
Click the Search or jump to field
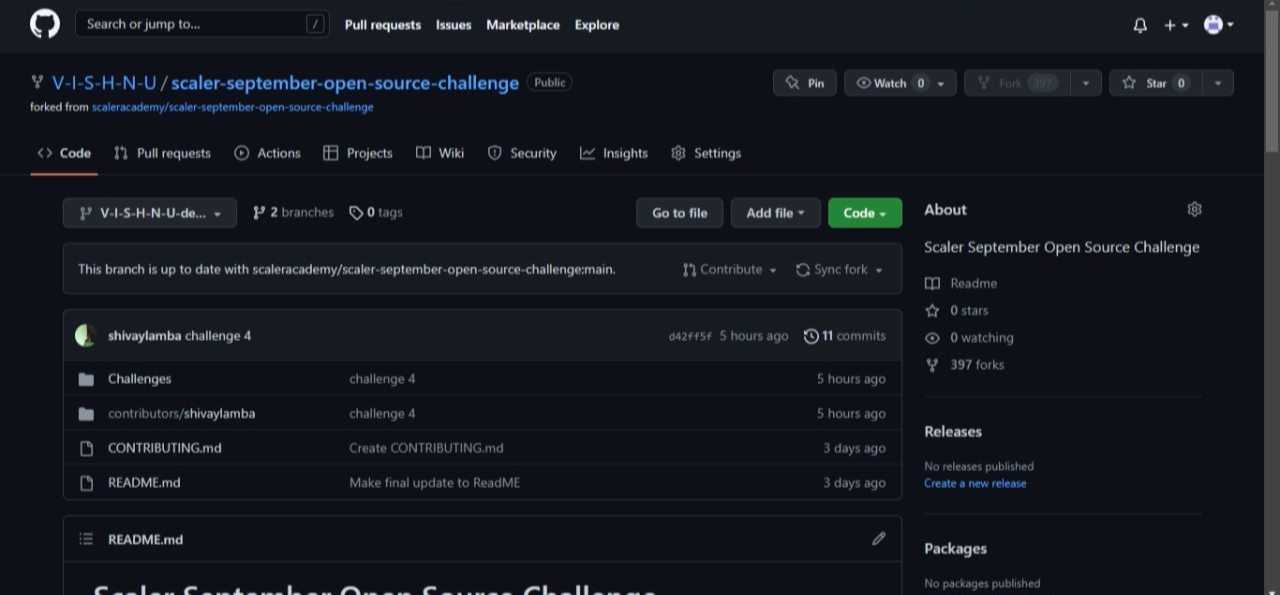click(200, 23)
